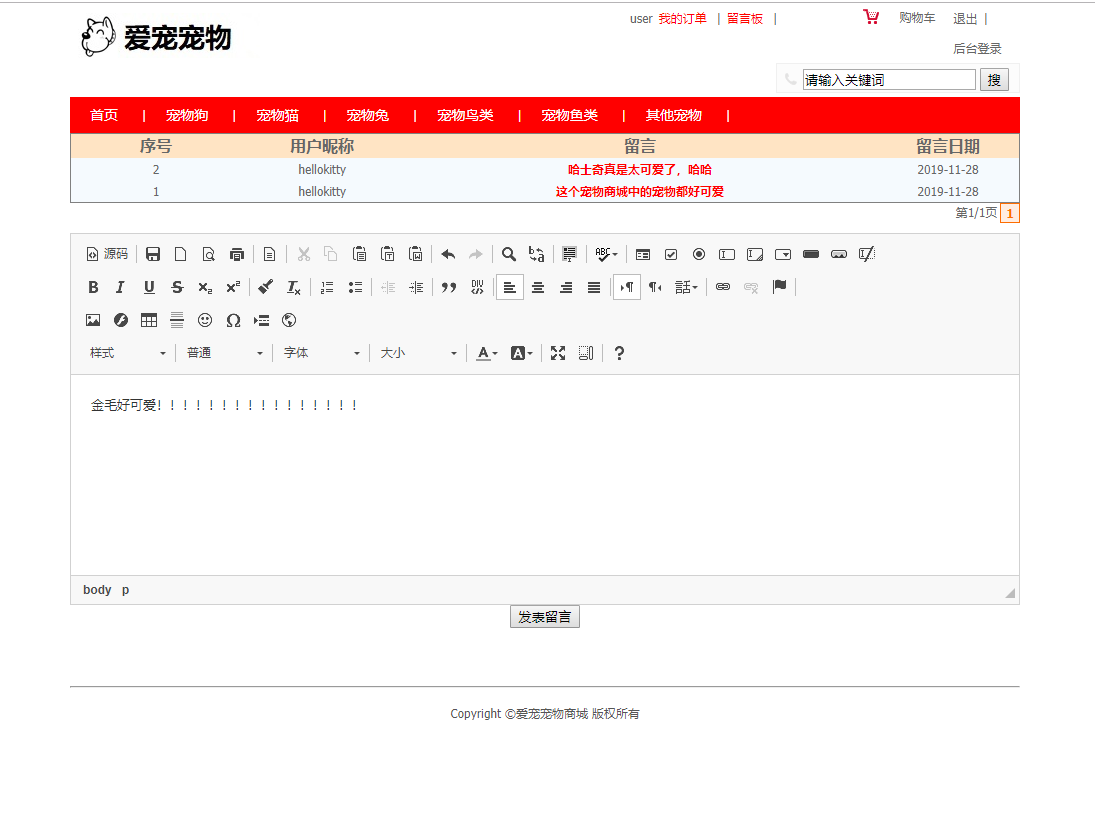Viewport: 1095px width, 821px height.
Task: Insert a table using the table icon
Action: click(x=149, y=320)
